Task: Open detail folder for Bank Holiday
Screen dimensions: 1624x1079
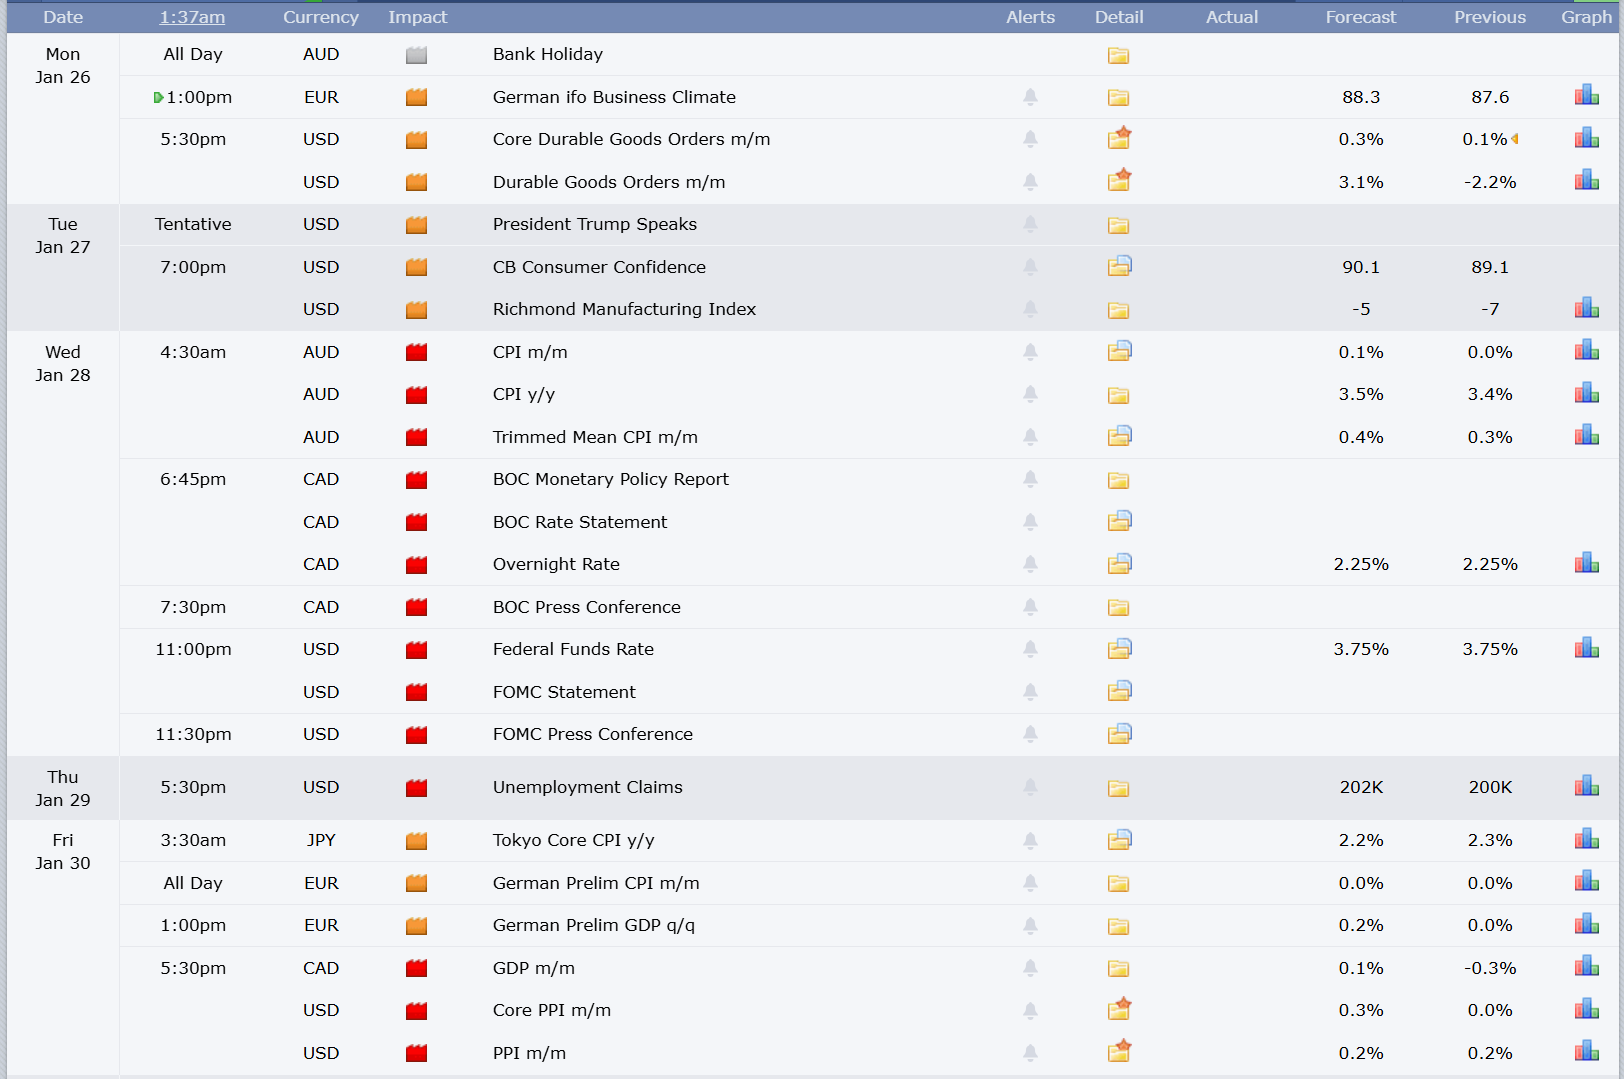Action: pos(1118,55)
